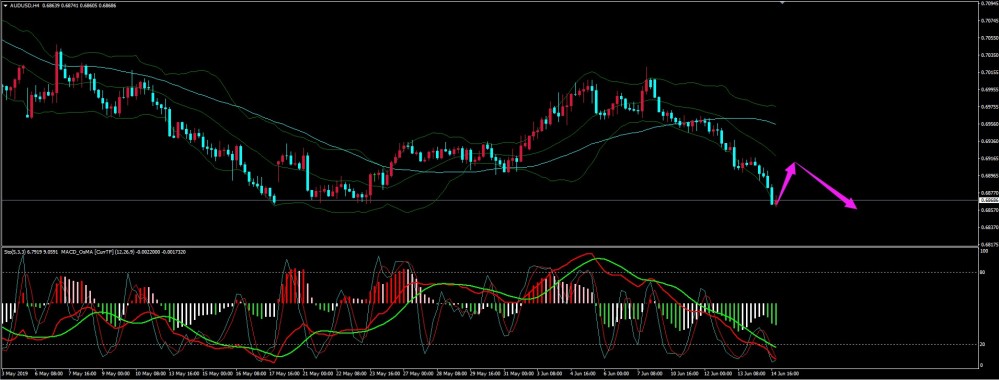Click the 100 level on oscillator scale
The width and height of the screenshot is (999, 380).
click(984, 251)
